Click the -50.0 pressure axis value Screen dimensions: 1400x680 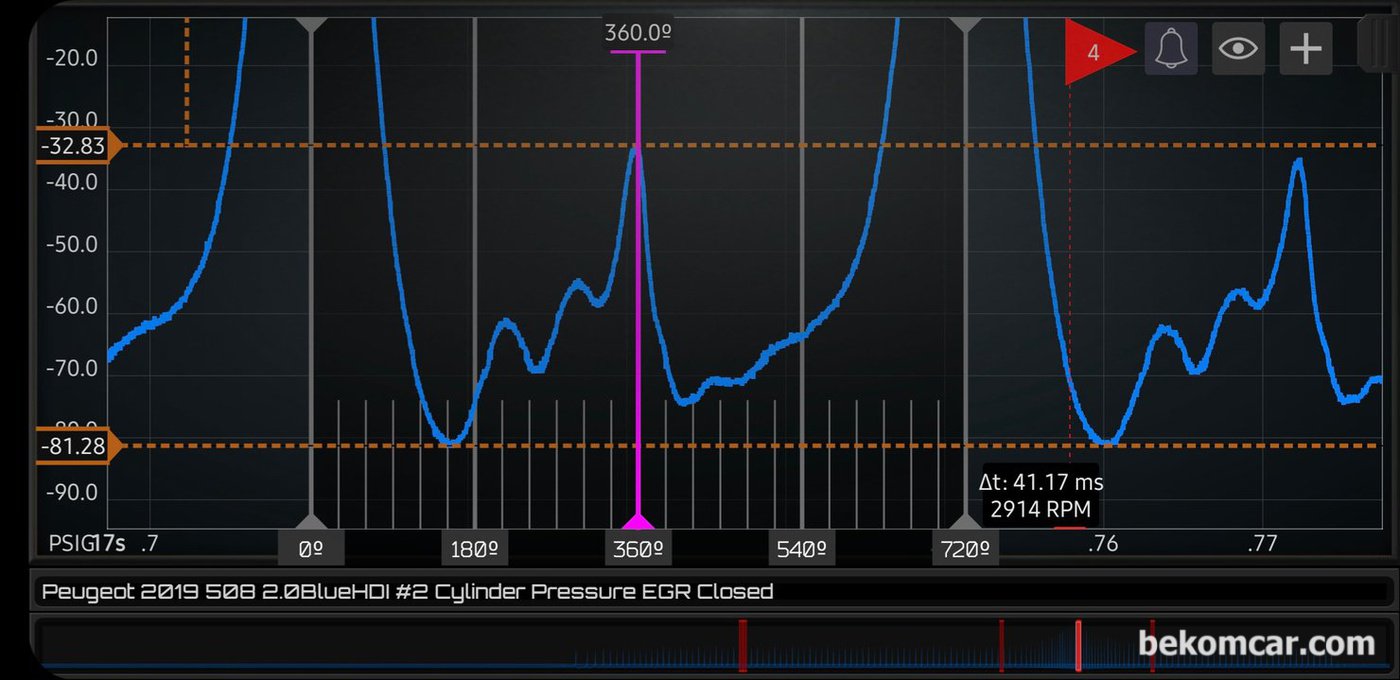tap(72, 245)
